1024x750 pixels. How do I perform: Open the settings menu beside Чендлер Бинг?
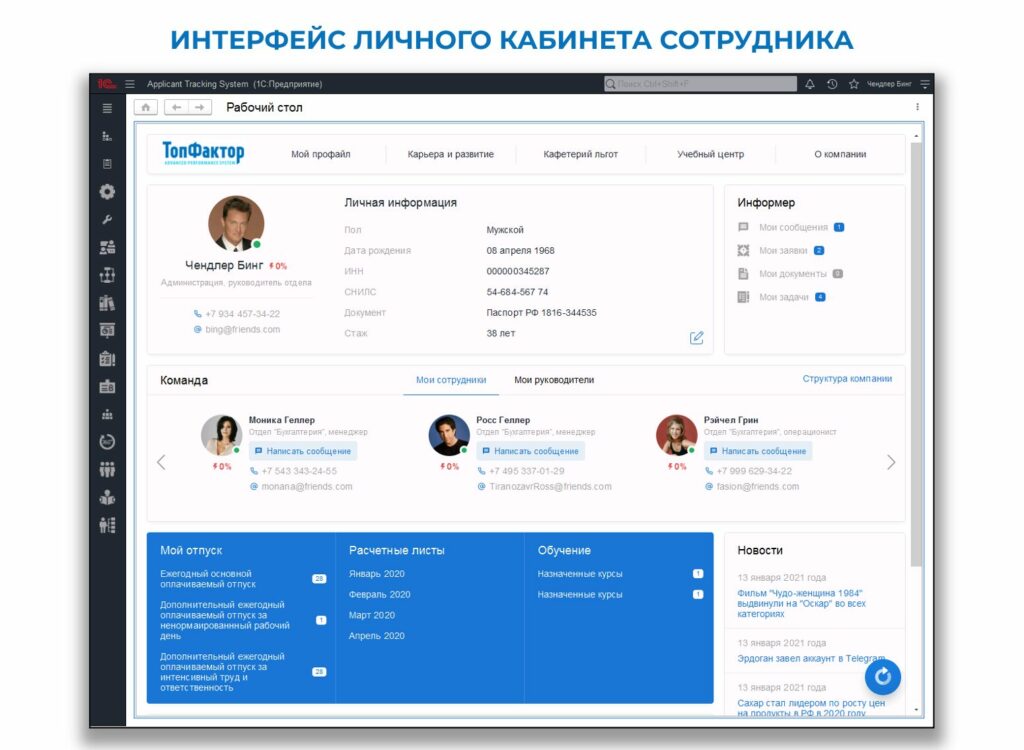(925, 84)
